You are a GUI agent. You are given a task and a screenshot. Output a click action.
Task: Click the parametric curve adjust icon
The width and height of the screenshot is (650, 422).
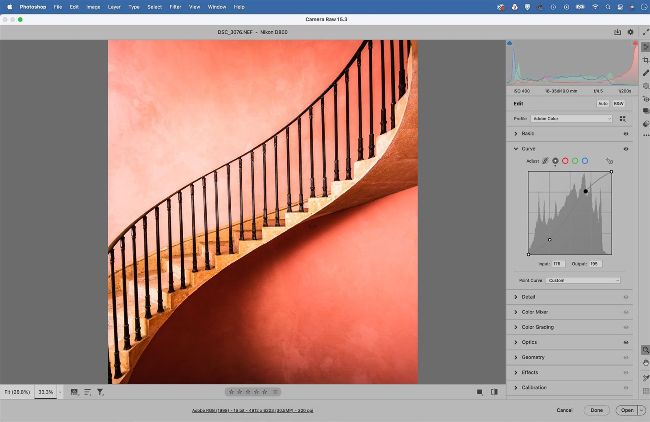pos(546,160)
